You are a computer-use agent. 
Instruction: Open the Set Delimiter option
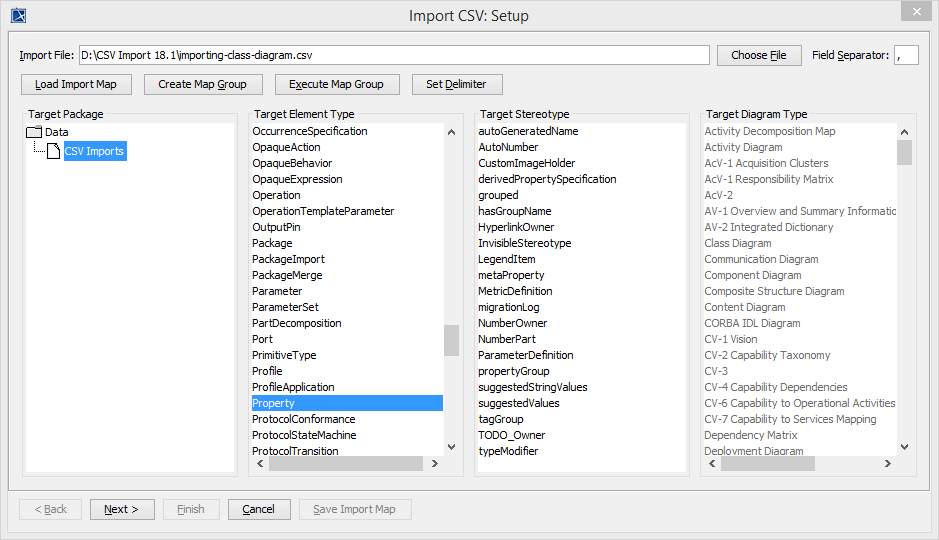[456, 84]
